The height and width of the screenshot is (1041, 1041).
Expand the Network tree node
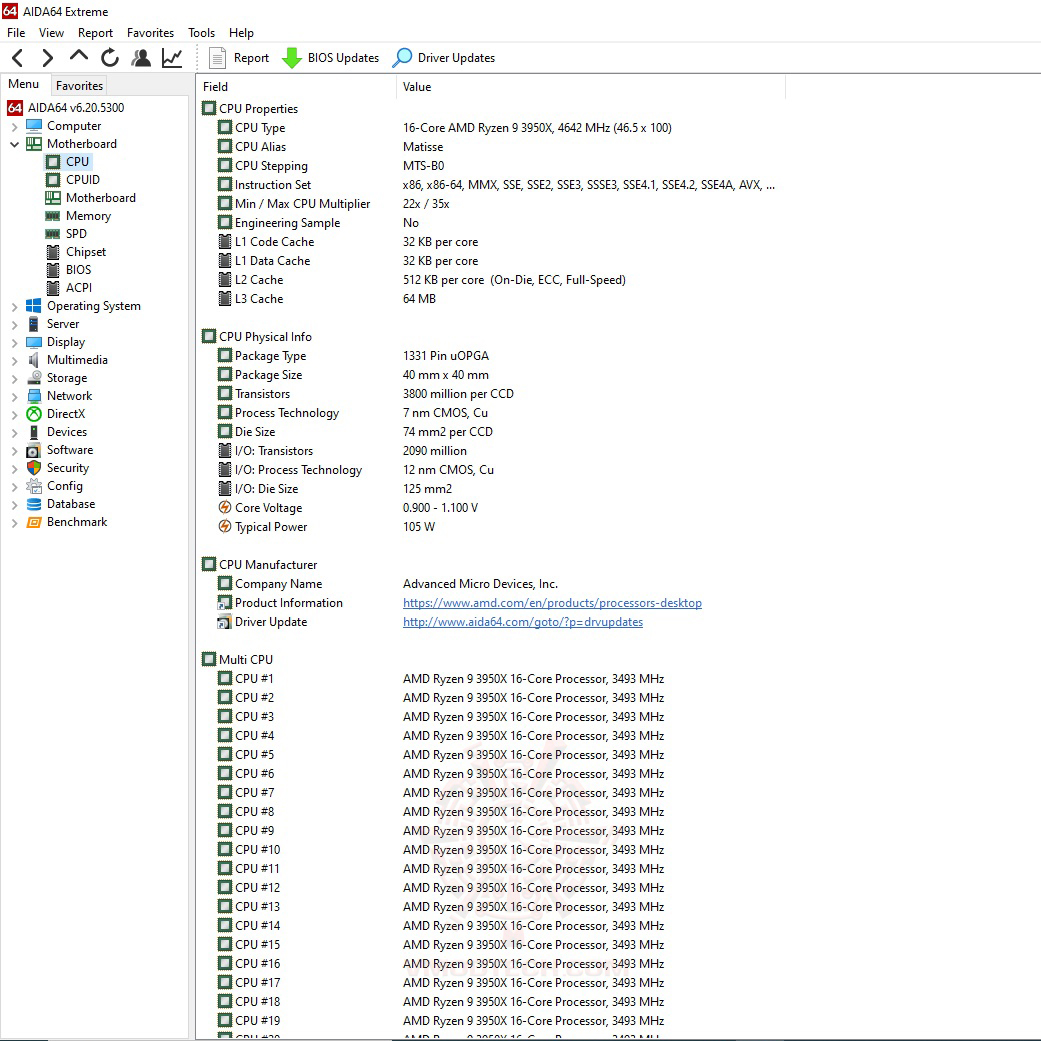pyautogui.click(x=15, y=396)
